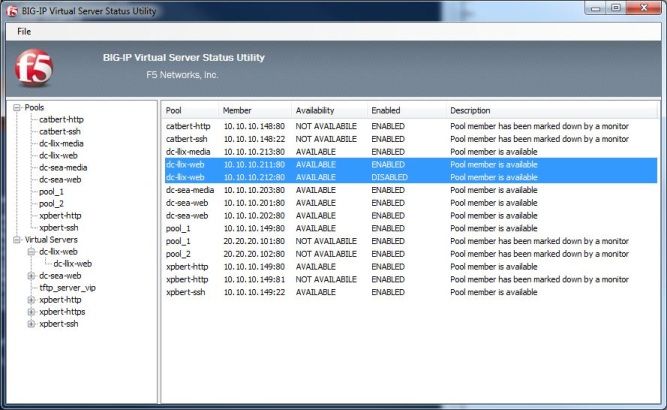Select dc-sea-web in the Pools tree

(x=60, y=179)
